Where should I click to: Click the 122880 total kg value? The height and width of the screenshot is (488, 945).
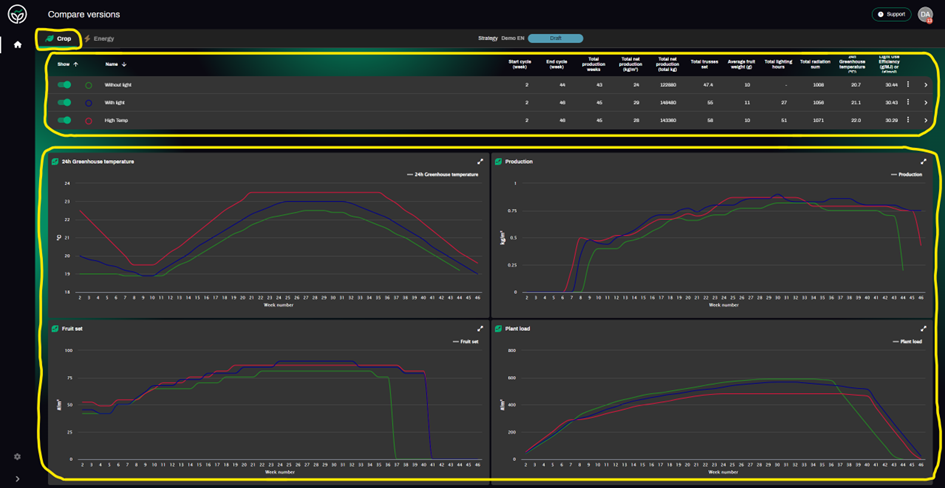(x=668, y=85)
